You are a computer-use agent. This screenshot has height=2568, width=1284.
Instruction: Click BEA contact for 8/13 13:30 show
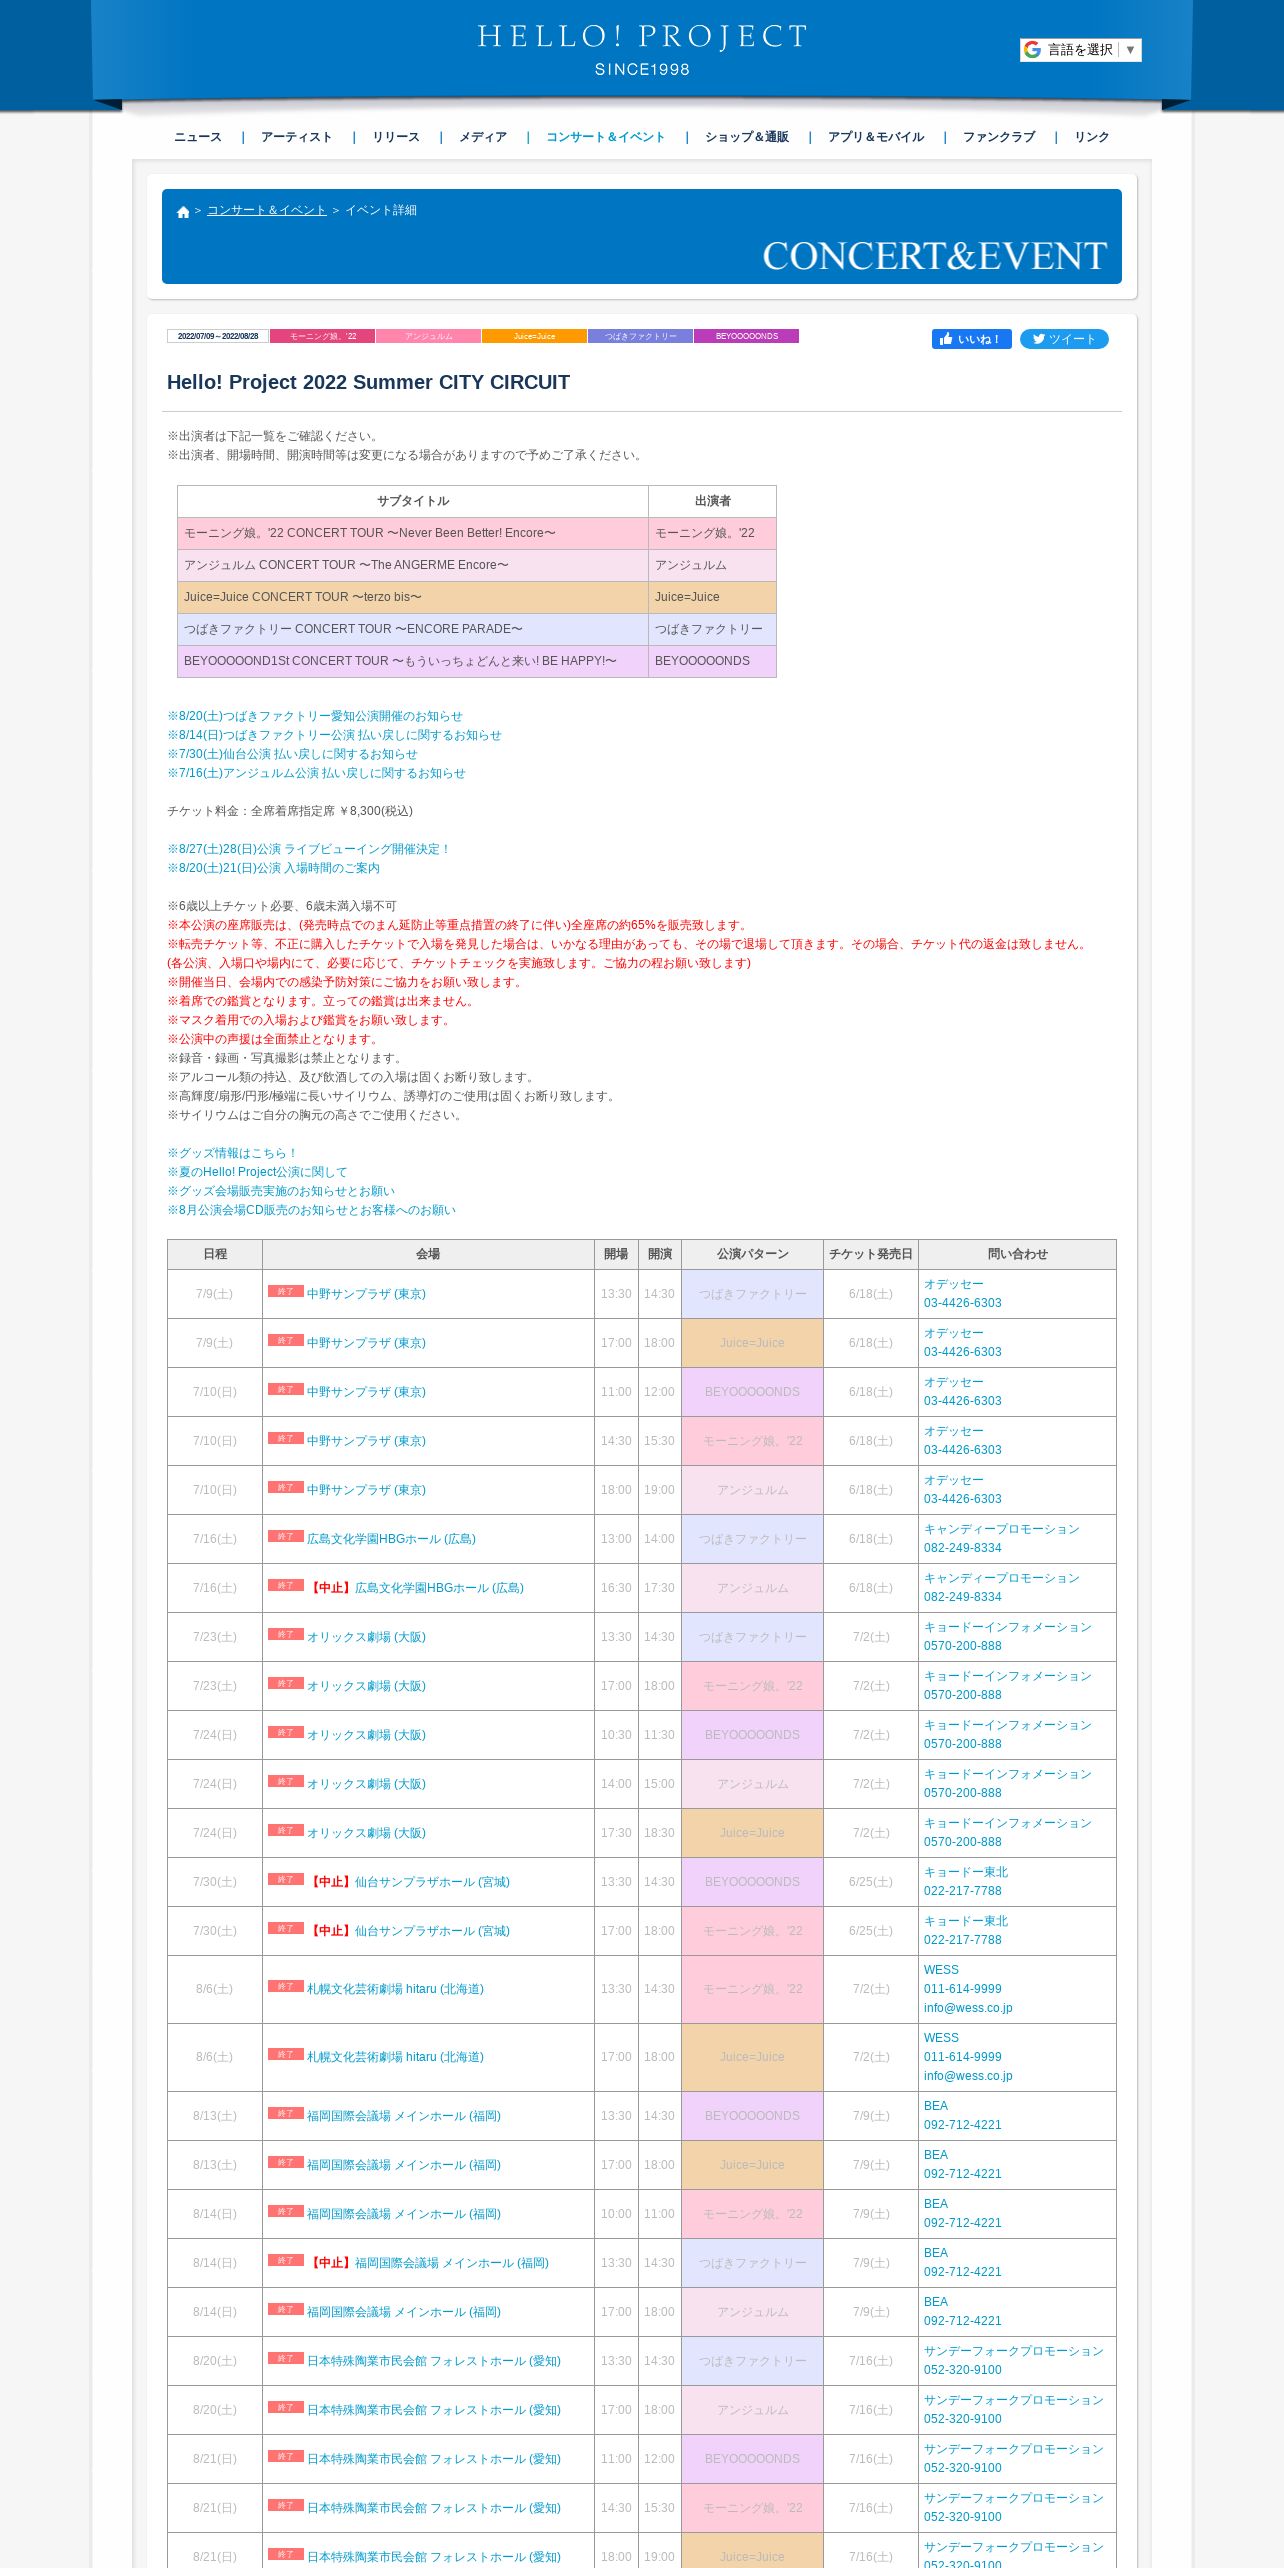[x=936, y=2106]
